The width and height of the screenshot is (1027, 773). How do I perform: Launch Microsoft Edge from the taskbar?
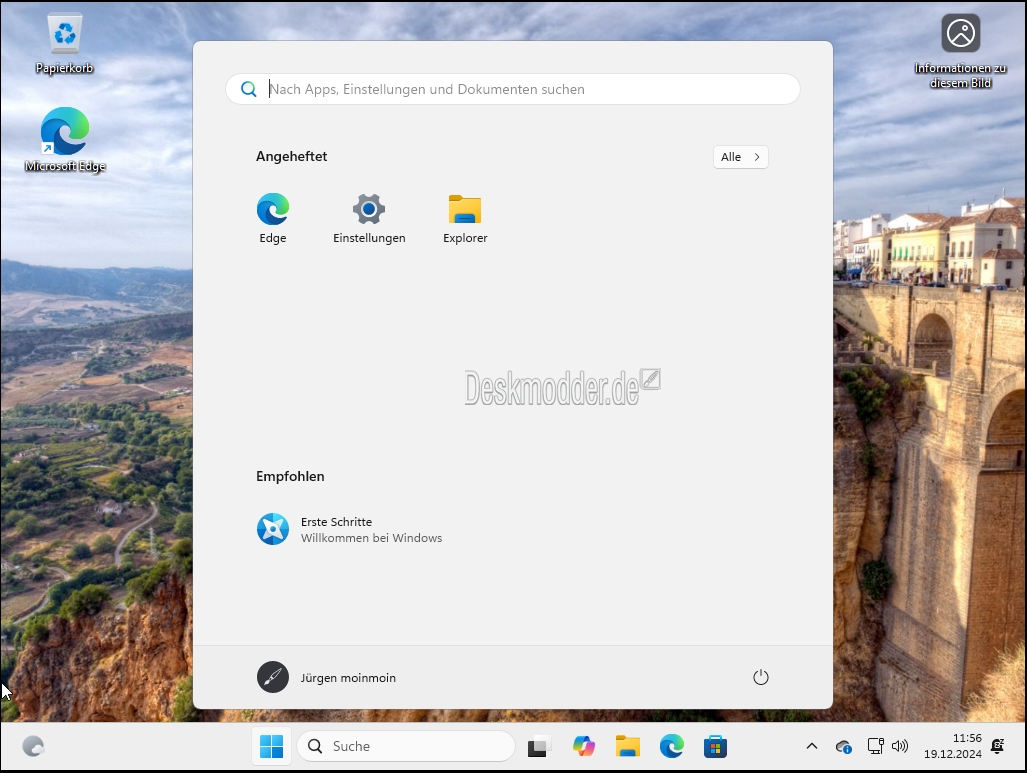coord(671,746)
